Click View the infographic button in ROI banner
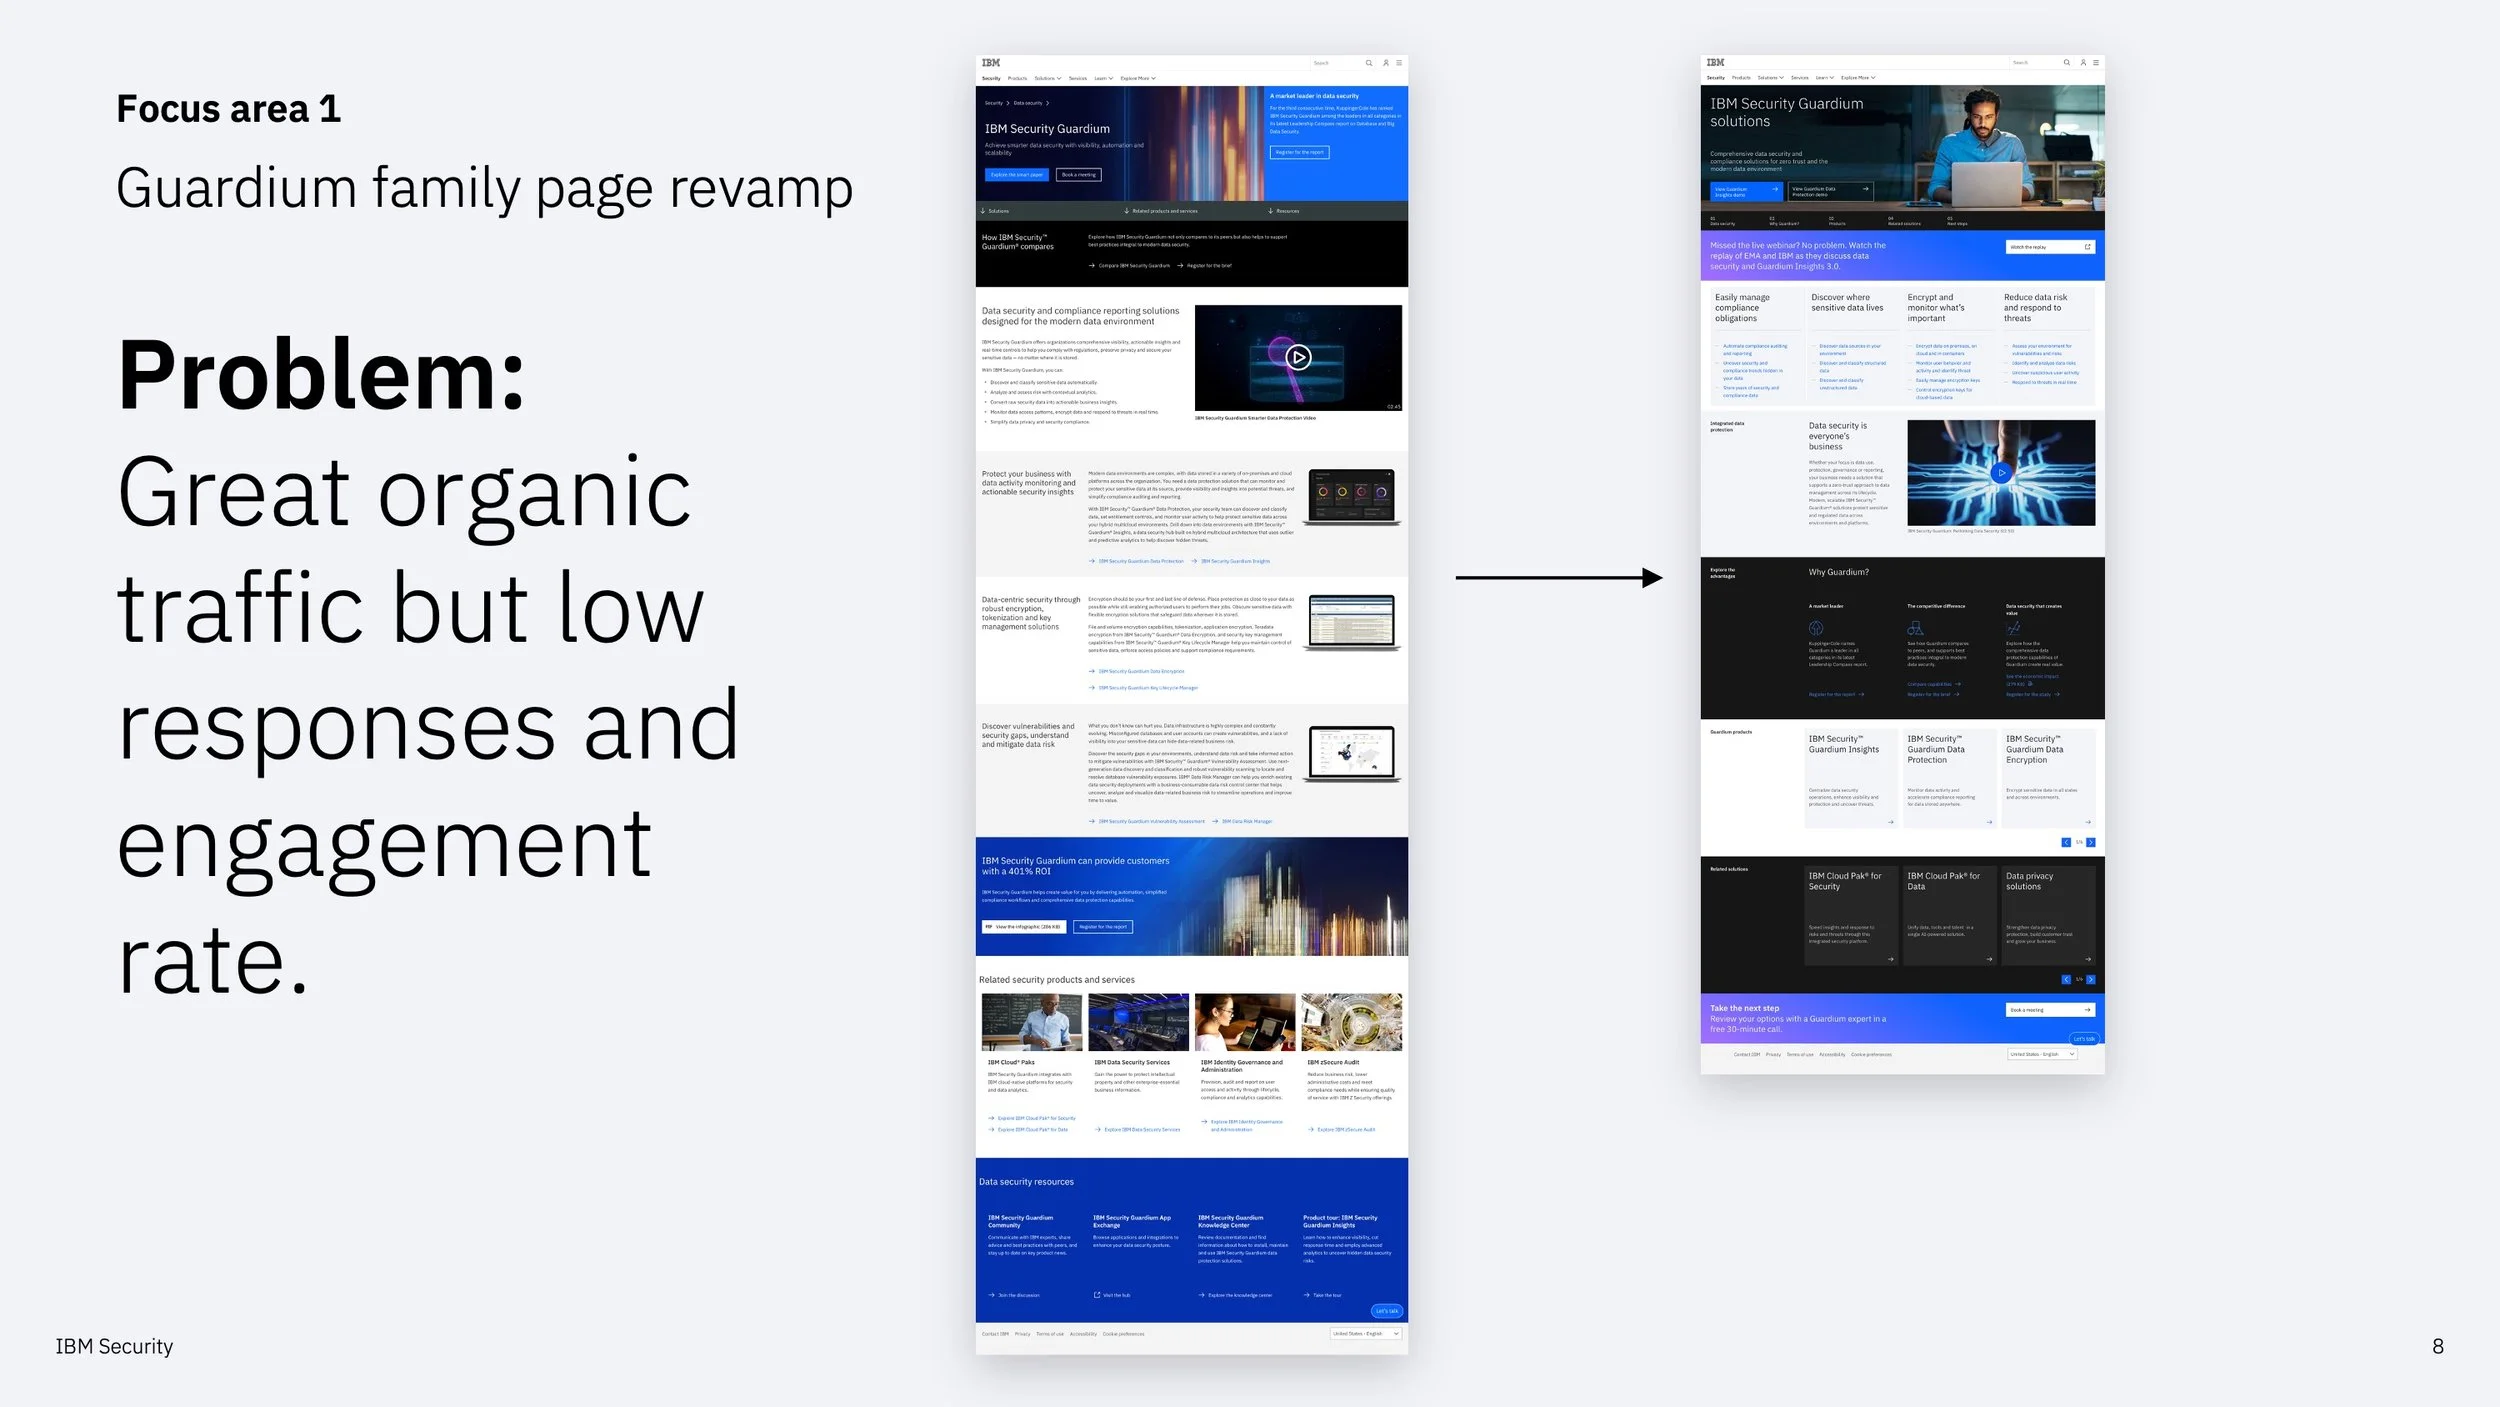This screenshot has width=2500, height=1407. click(1024, 927)
